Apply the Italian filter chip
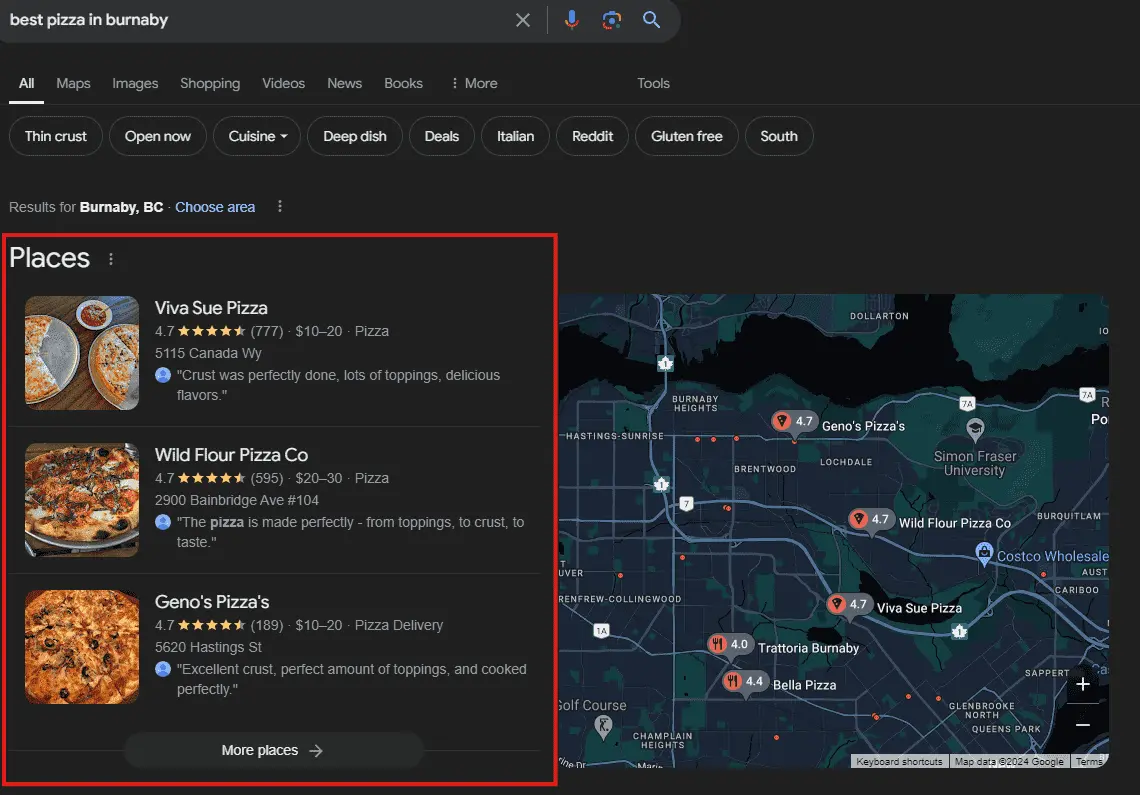1140x795 pixels. point(515,136)
